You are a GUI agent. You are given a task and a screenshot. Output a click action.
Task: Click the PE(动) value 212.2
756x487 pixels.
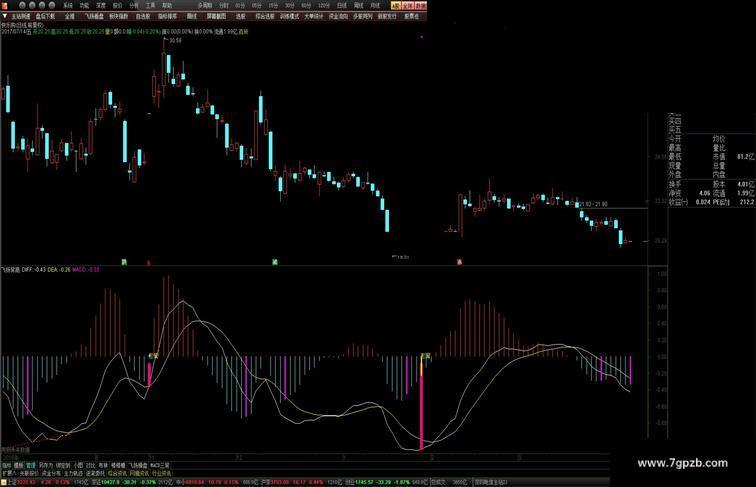747,202
